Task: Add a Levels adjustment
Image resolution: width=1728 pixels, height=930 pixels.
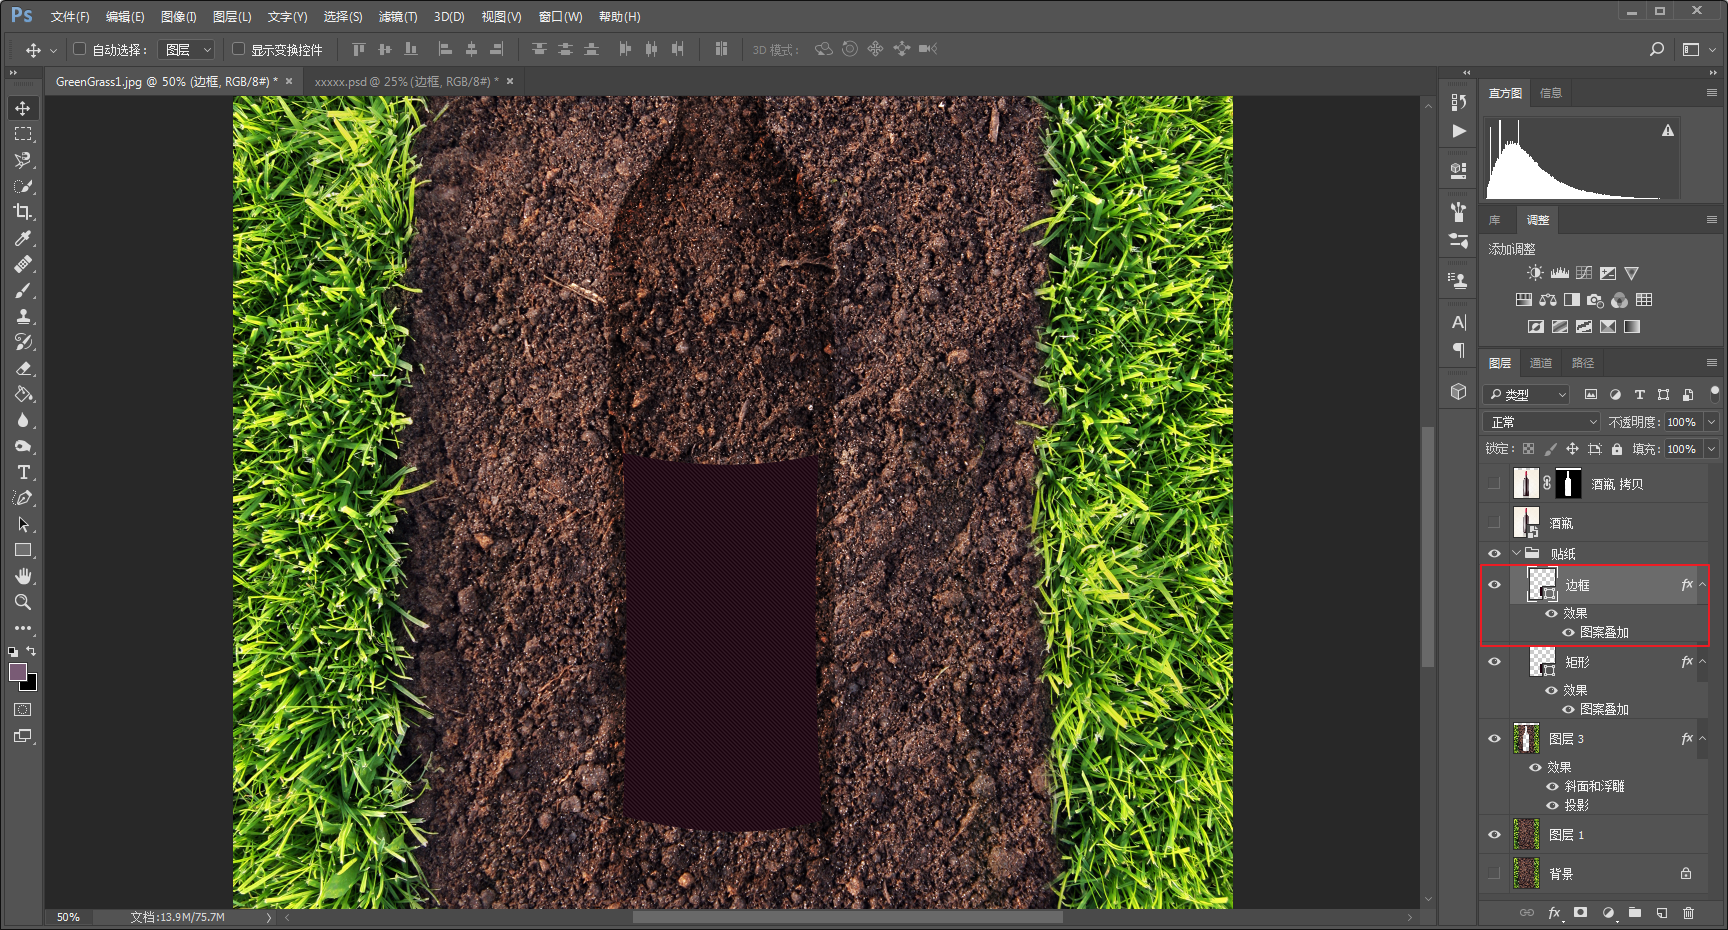Action: tap(1559, 273)
